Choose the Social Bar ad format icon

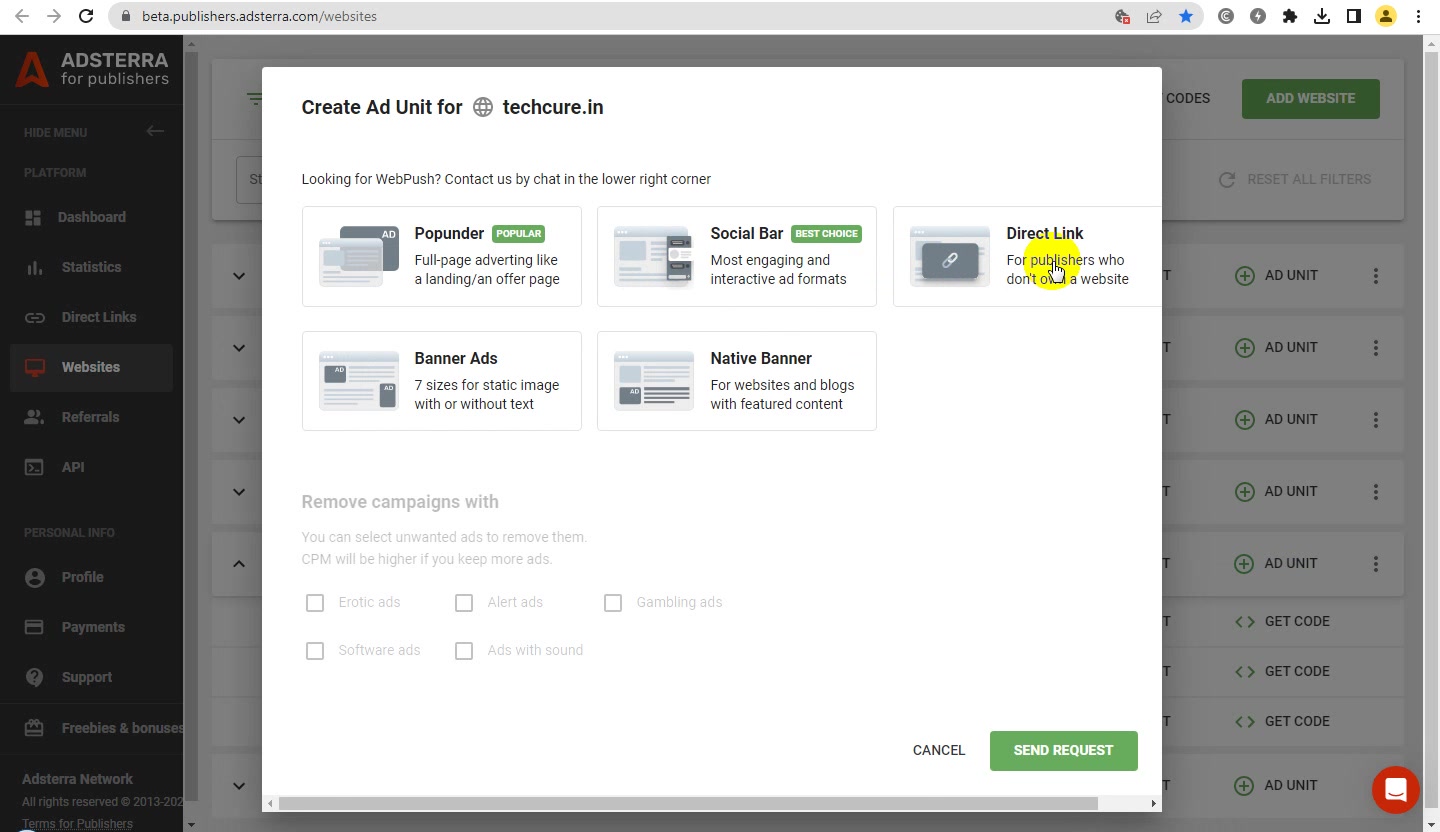[654, 256]
